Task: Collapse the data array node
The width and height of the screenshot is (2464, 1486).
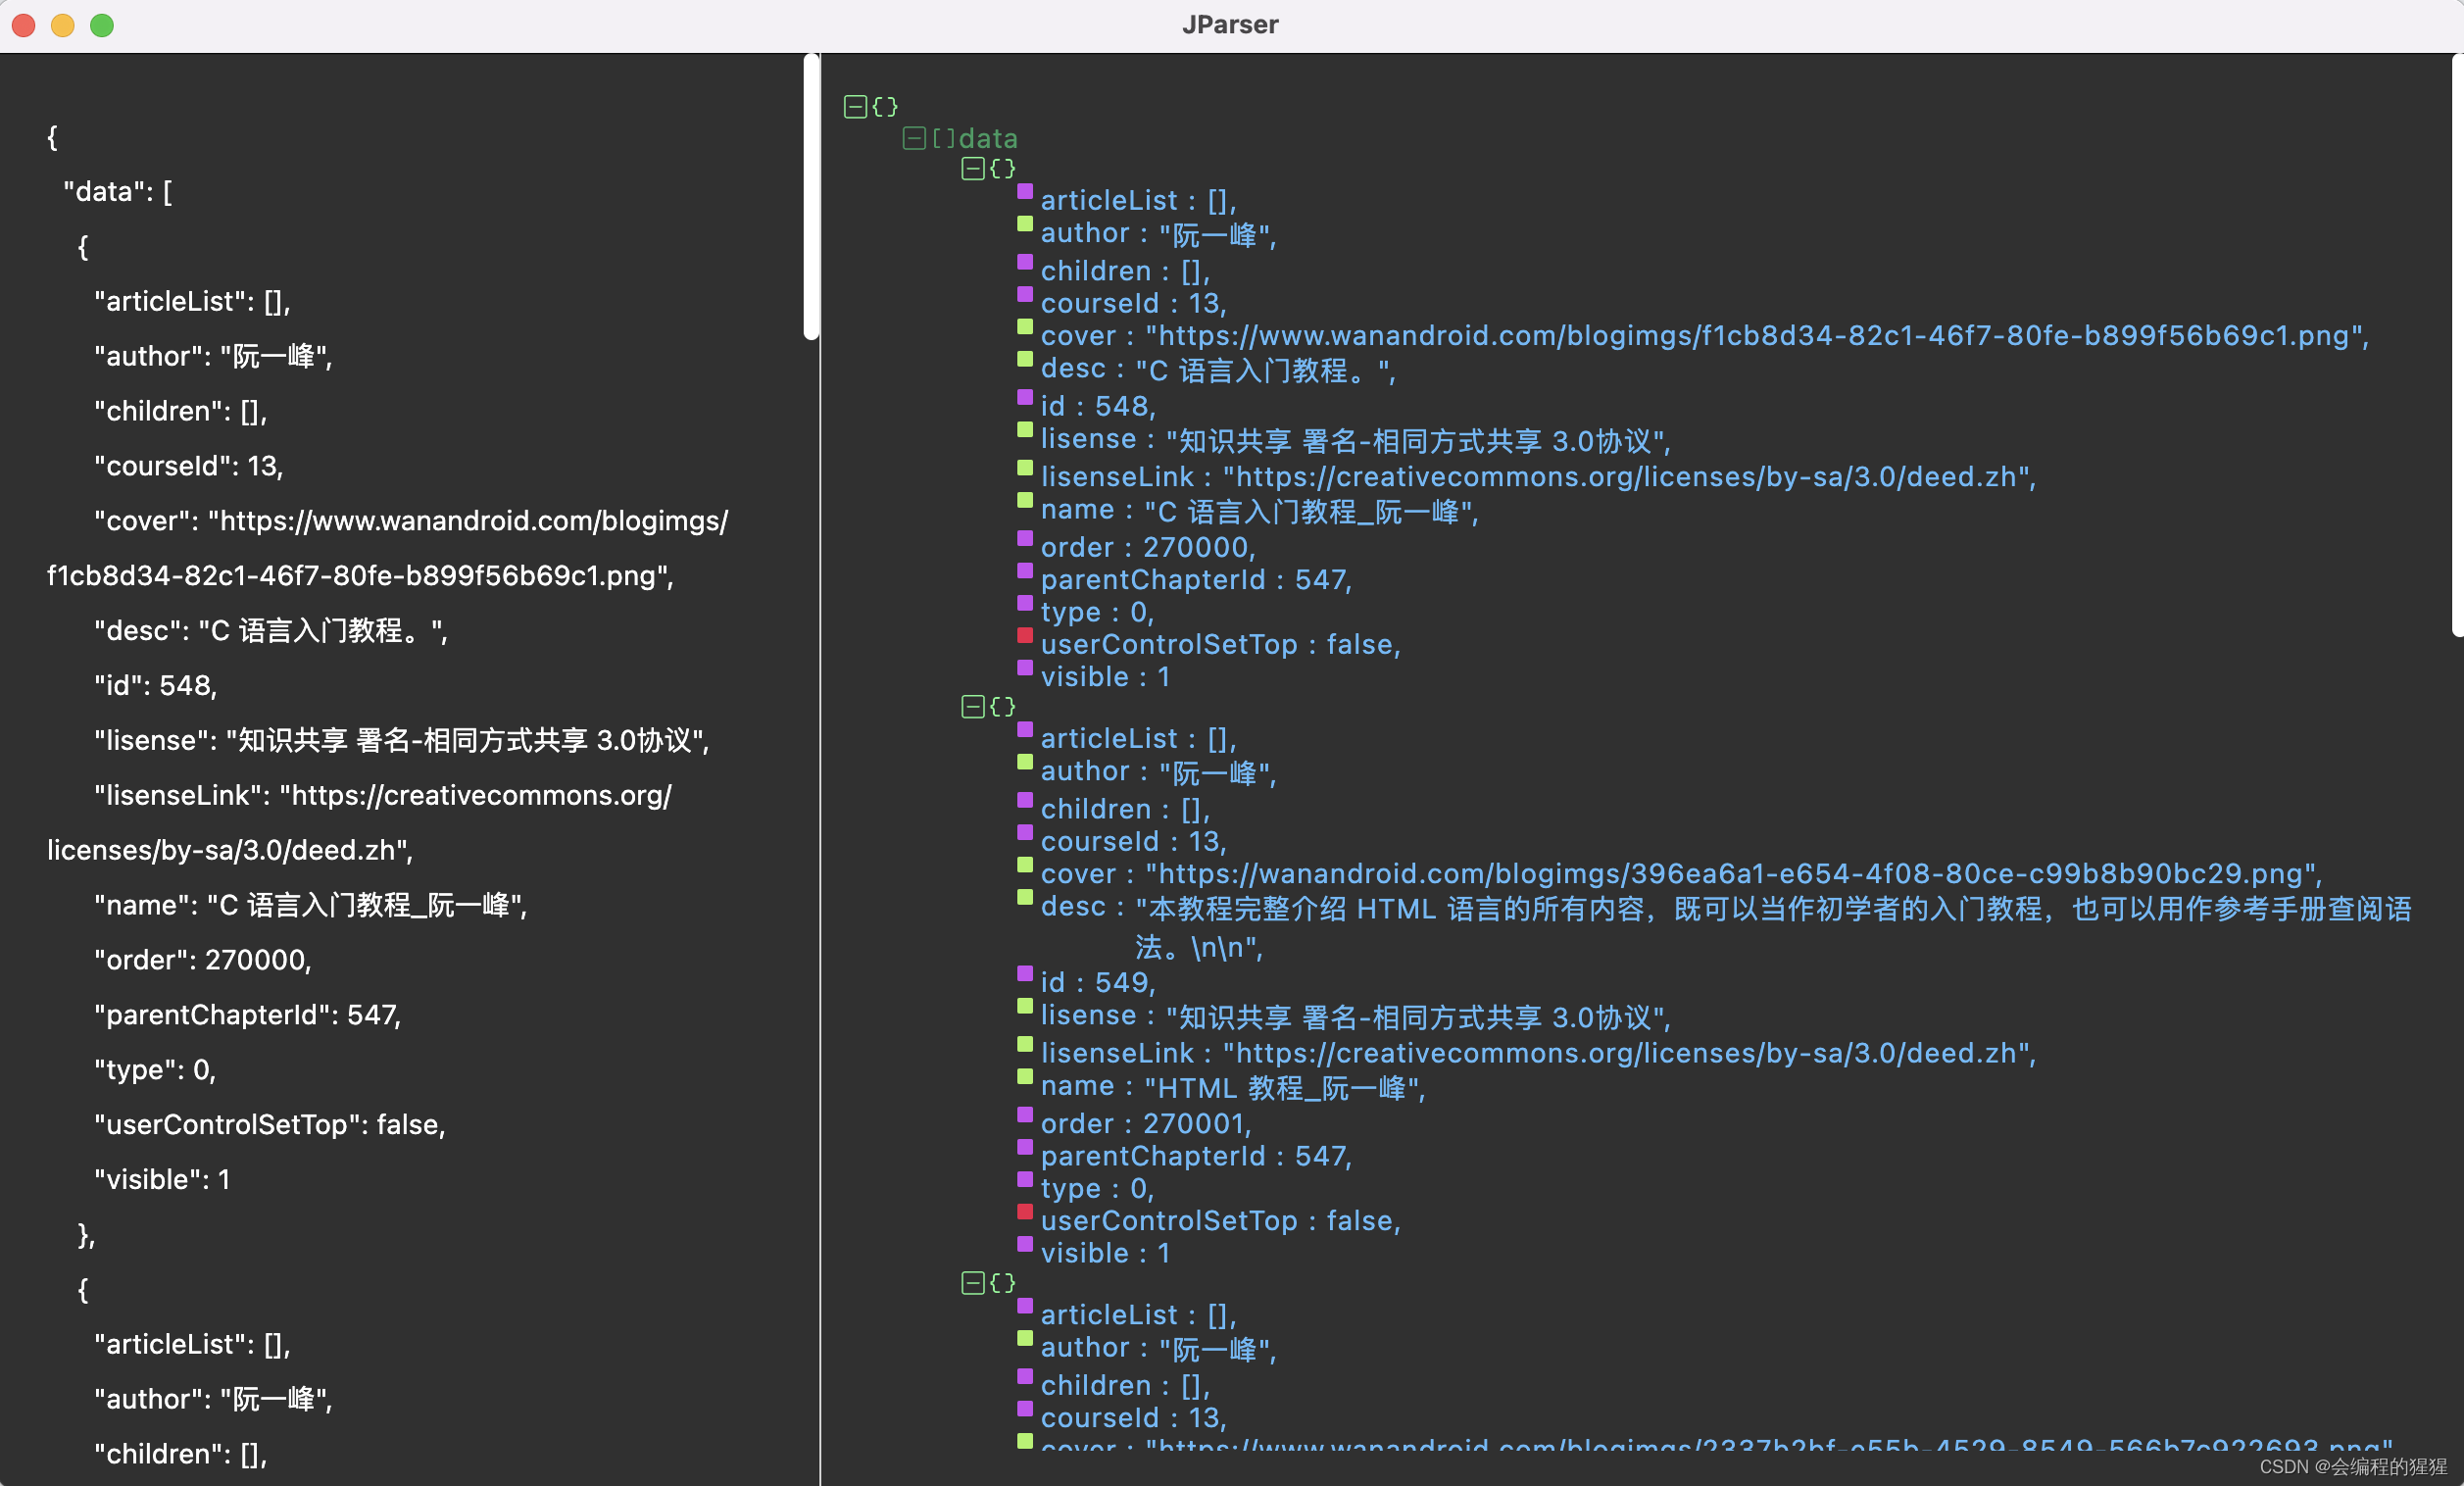Action: coord(913,138)
